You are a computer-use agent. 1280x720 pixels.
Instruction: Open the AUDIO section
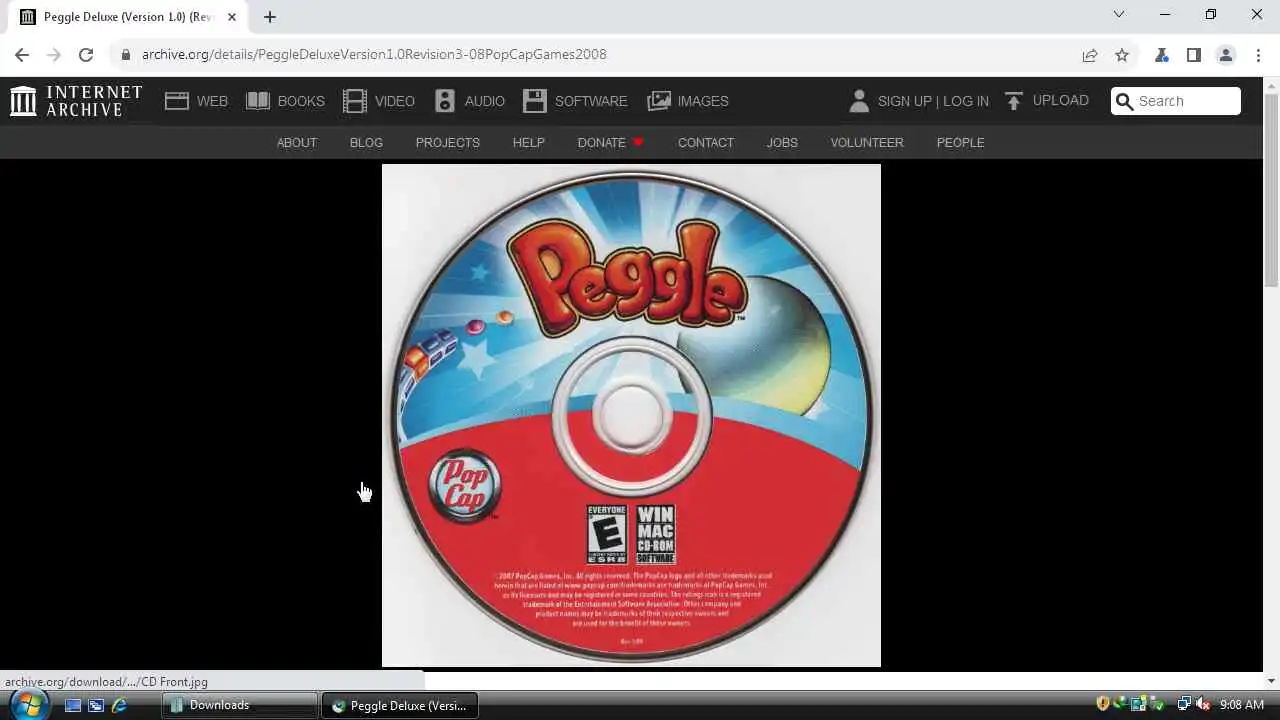469,101
